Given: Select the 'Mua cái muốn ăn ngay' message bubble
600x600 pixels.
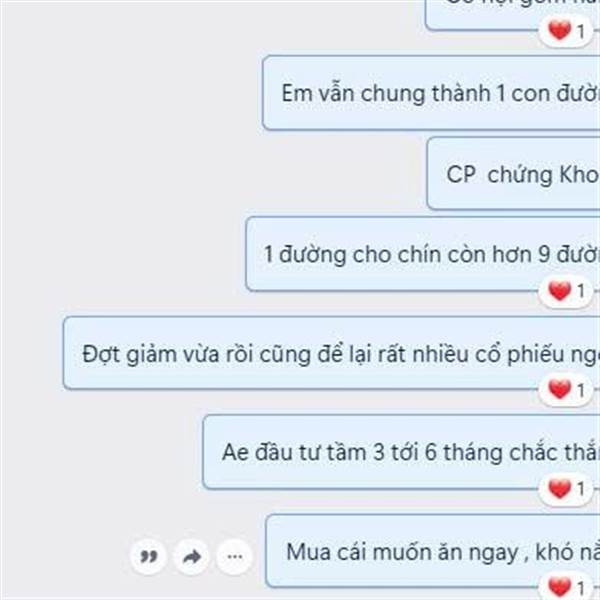Looking at the screenshot, I should pos(433,551).
